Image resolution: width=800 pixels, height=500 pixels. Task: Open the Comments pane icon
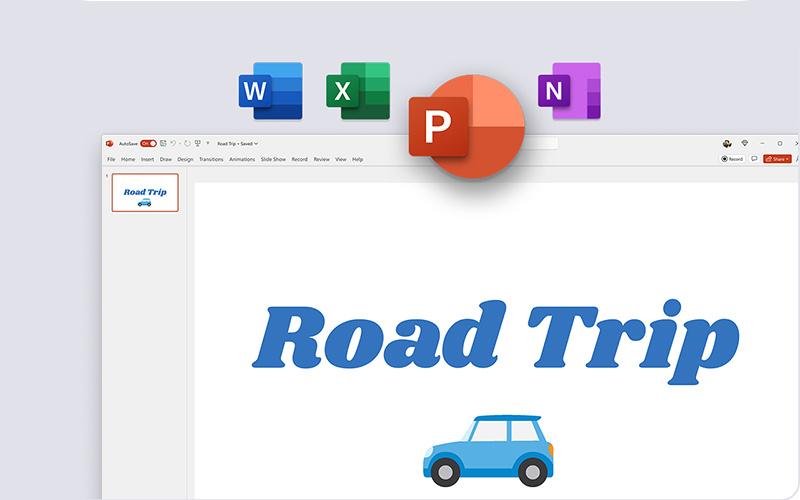(753, 159)
